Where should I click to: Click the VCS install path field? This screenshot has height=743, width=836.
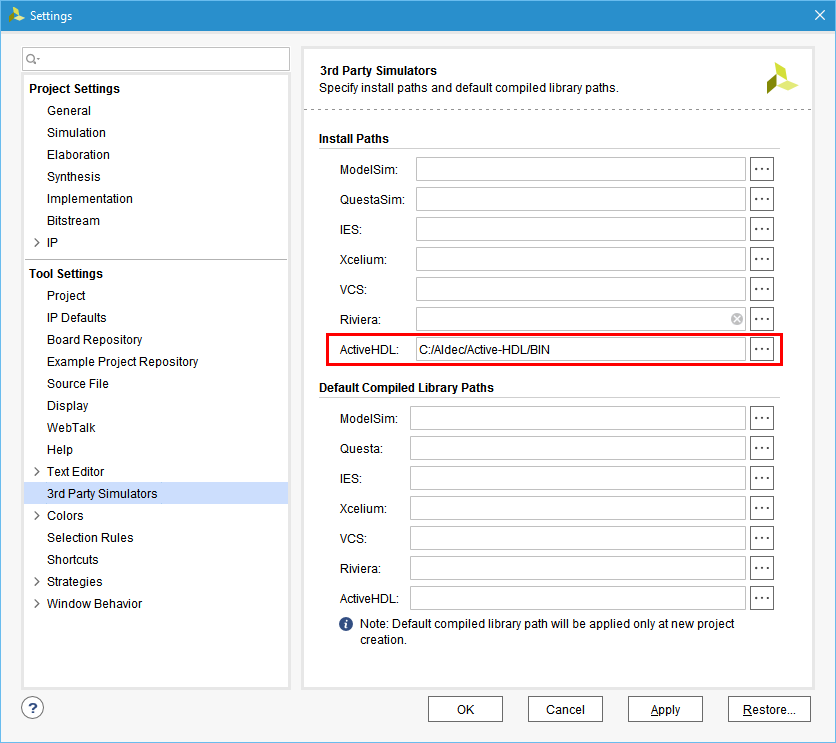coord(581,289)
